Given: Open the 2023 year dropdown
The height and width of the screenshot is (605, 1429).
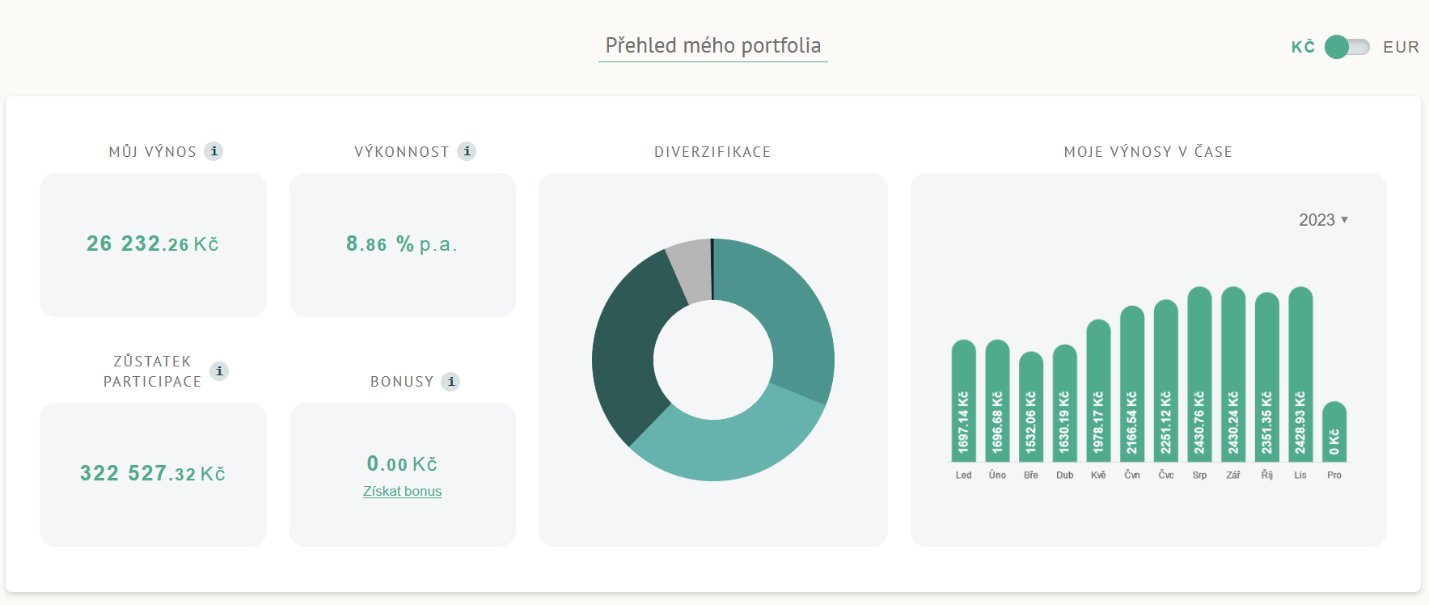Looking at the screenshot, I should [x=1323, y=220].
